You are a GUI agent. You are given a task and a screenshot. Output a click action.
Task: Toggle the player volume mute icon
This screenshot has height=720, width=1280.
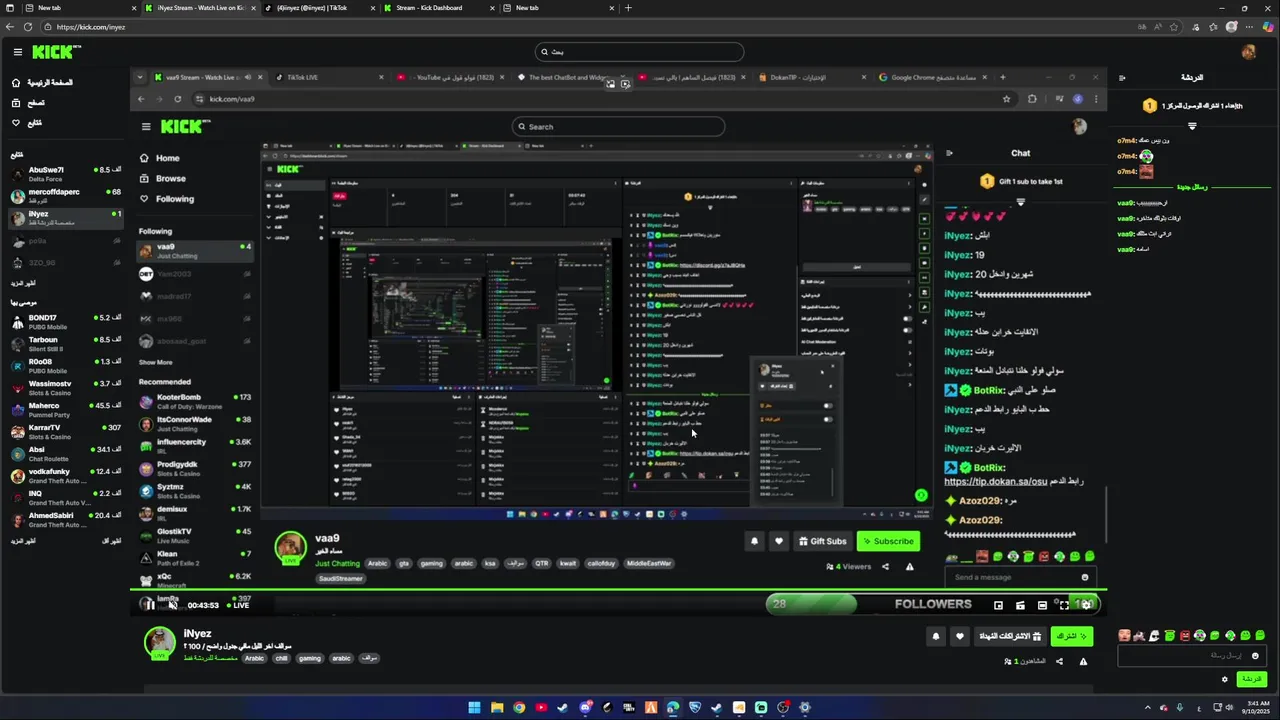coord(172,604)
